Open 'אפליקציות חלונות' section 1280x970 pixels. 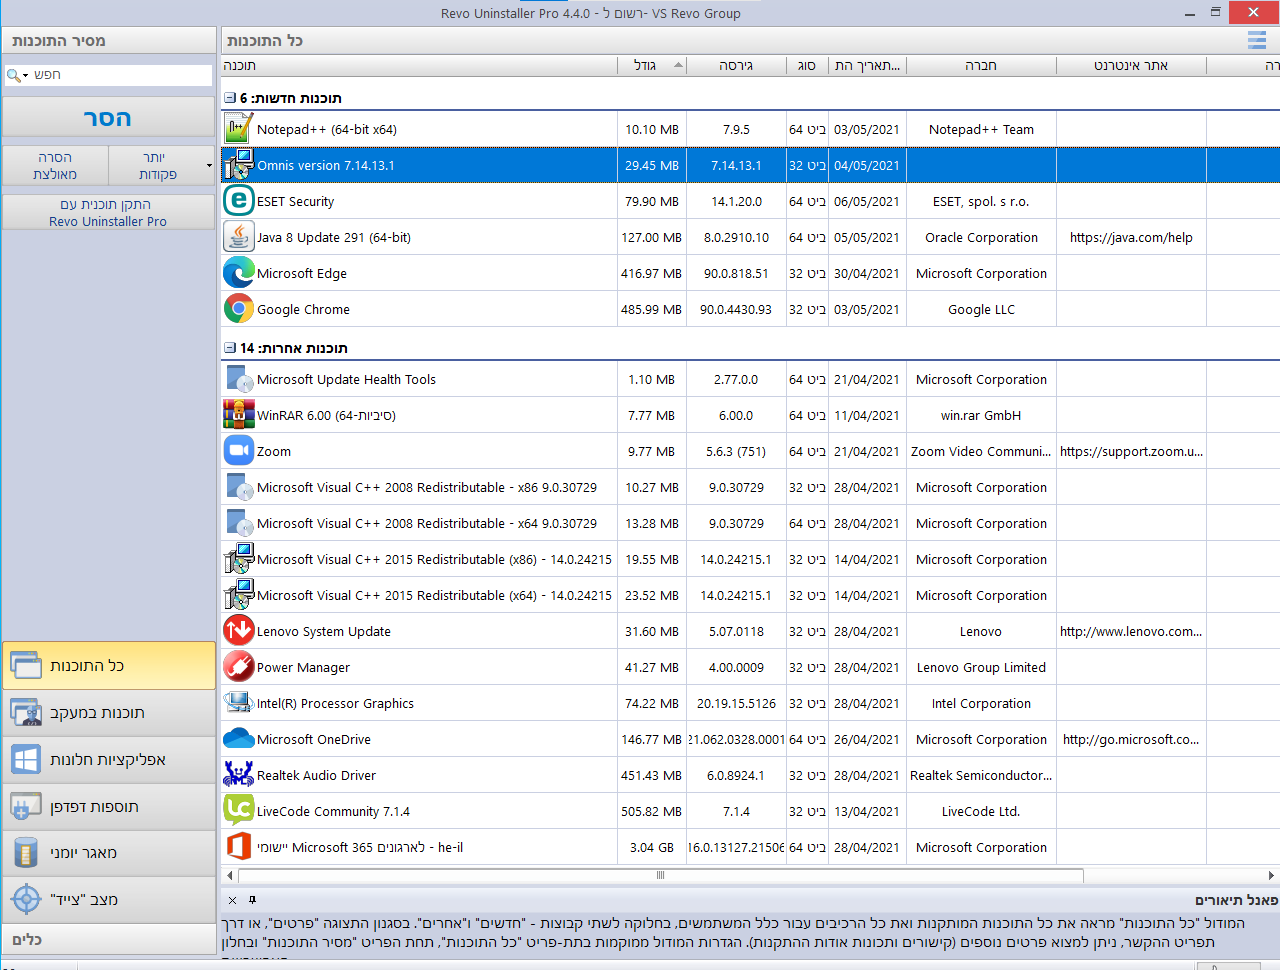(109, 760)
